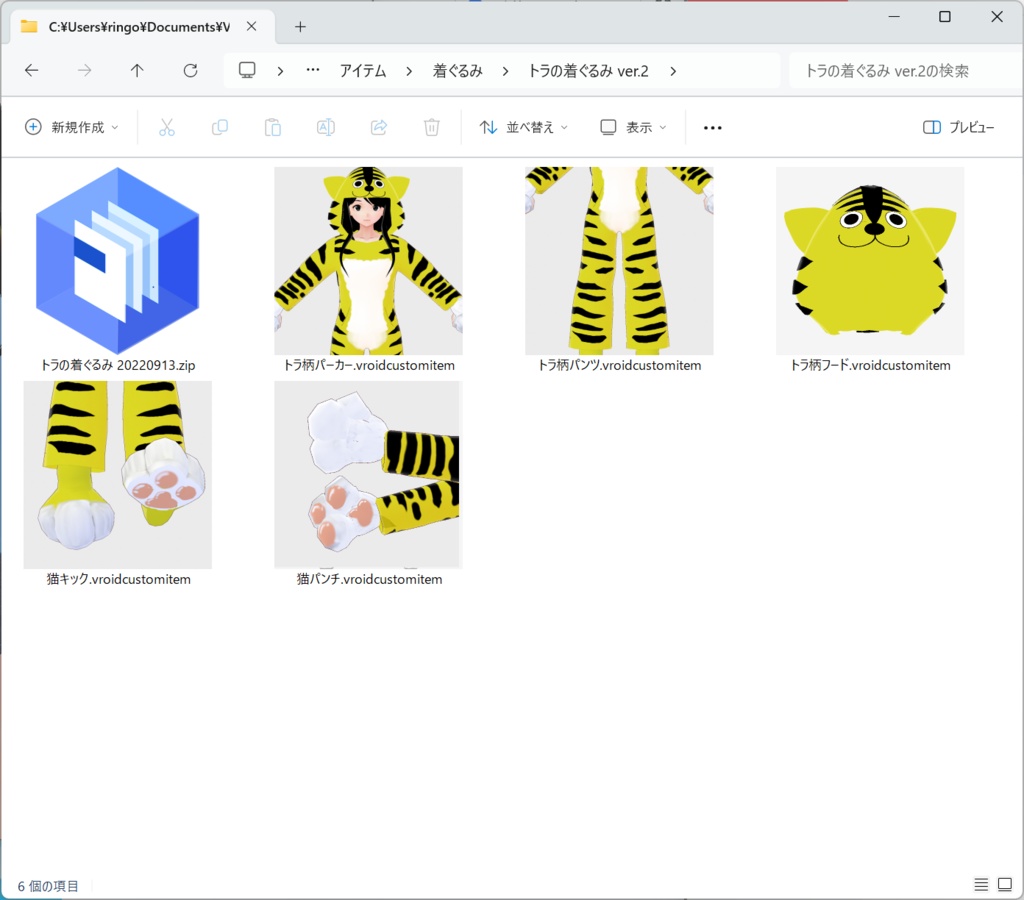Click the Share icon in the toolbar
Viewport: 1024px width, 900px height.
click(x=378, y=127)
